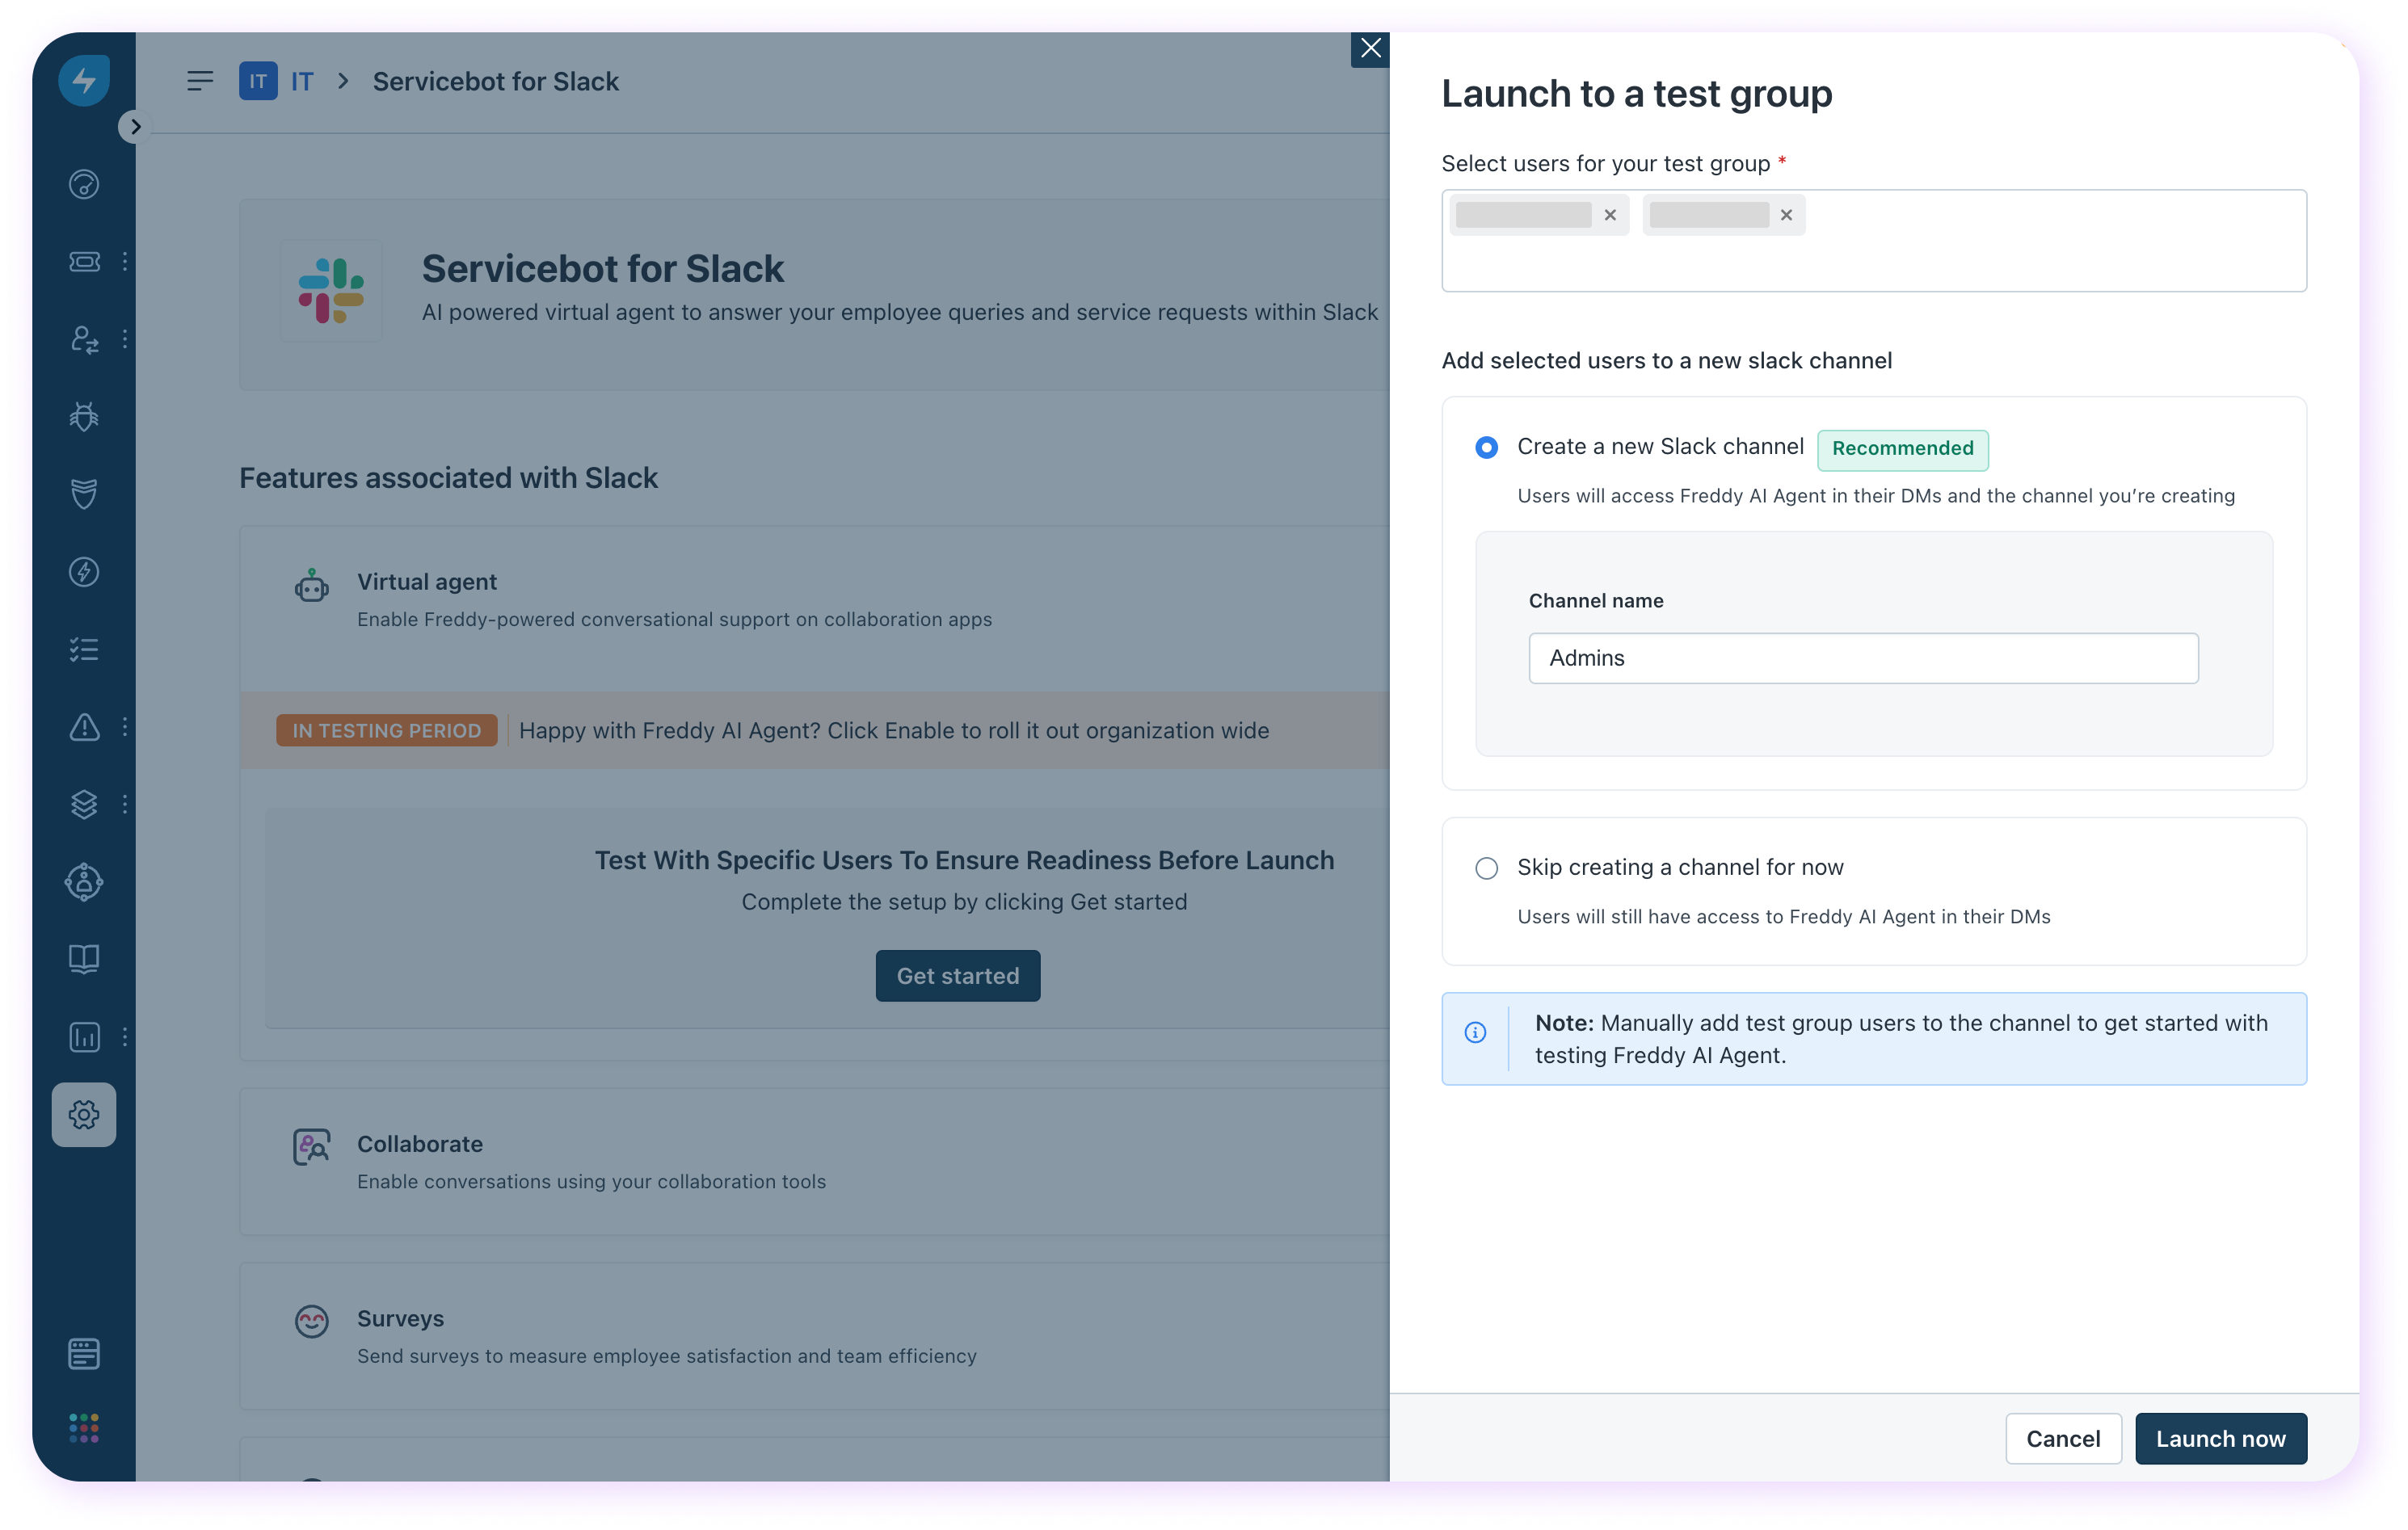
Task: Remove the first selected test user
Action: [1610, 215]
